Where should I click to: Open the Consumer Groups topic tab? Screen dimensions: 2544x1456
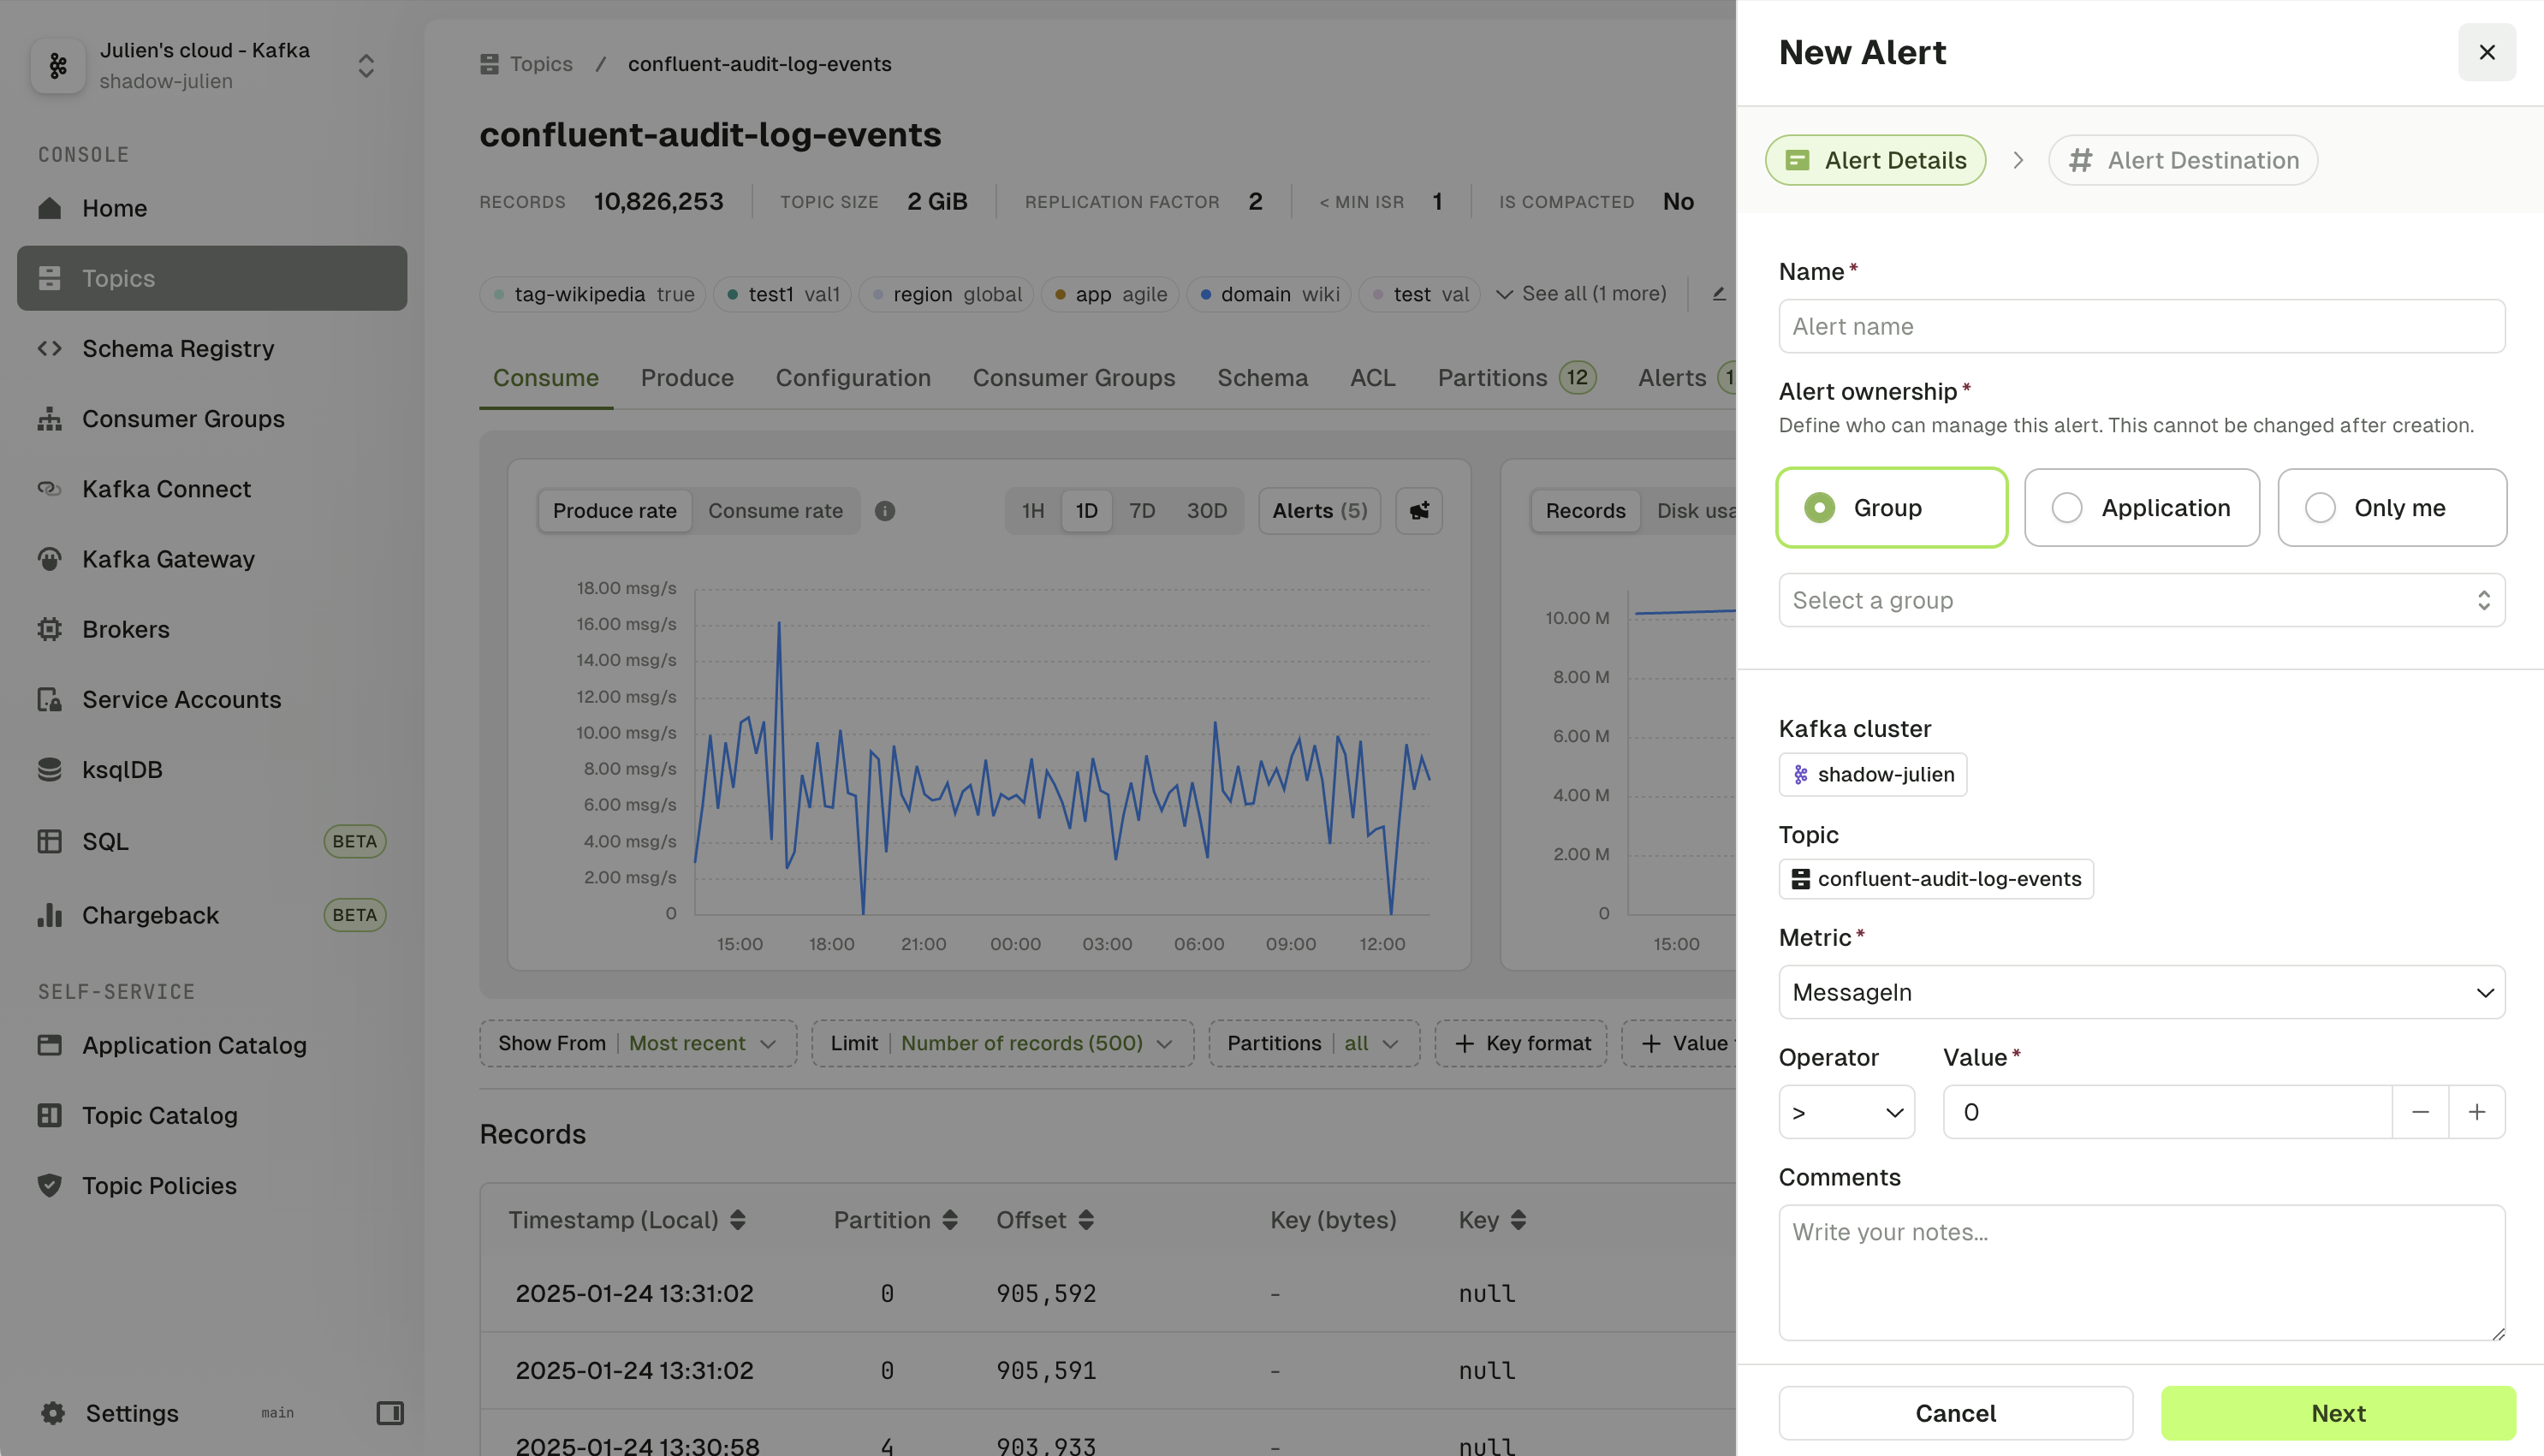click(x=1073, y=378)
